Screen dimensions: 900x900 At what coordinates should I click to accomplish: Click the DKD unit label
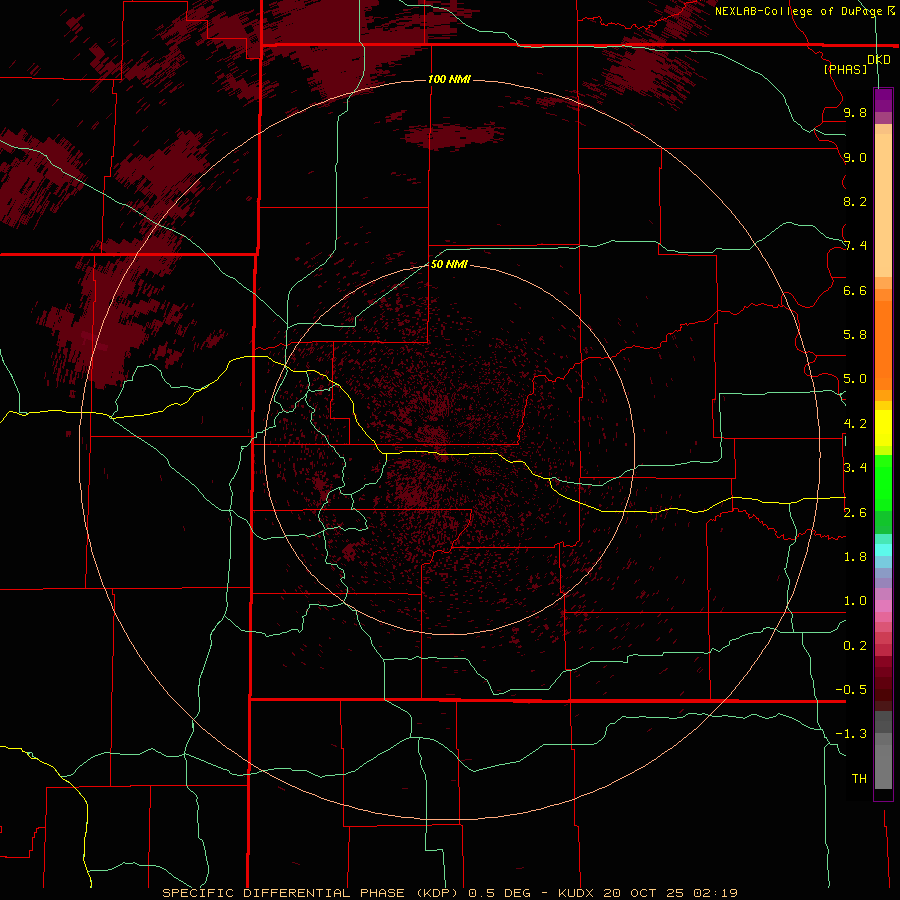(878, 60)
